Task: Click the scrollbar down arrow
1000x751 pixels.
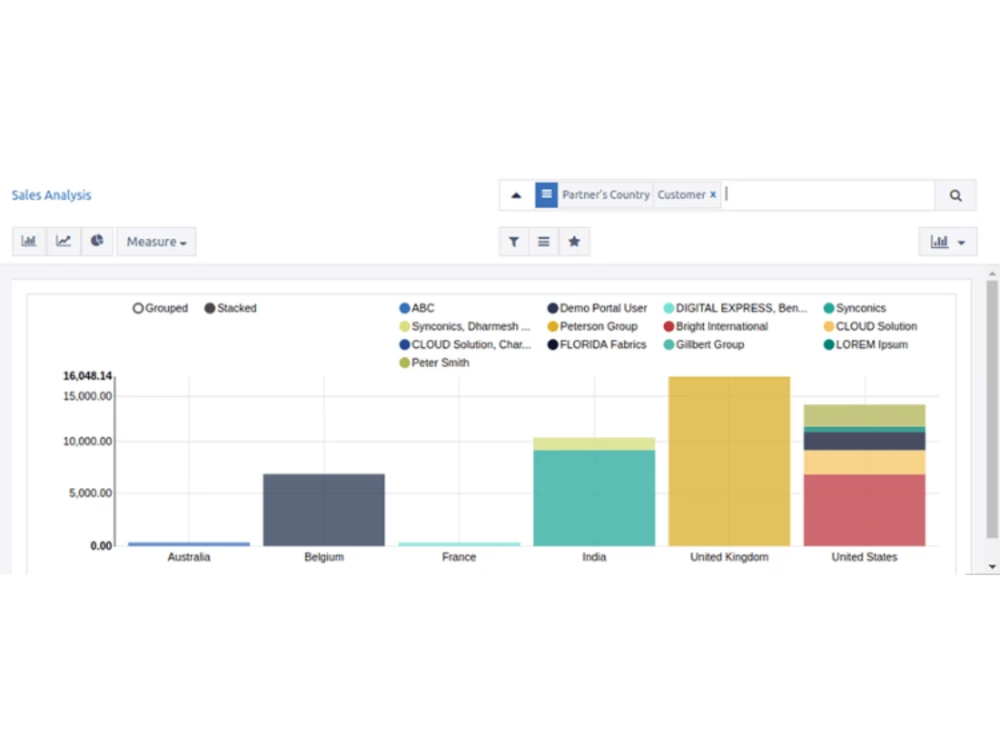Action: coord(992,566)
